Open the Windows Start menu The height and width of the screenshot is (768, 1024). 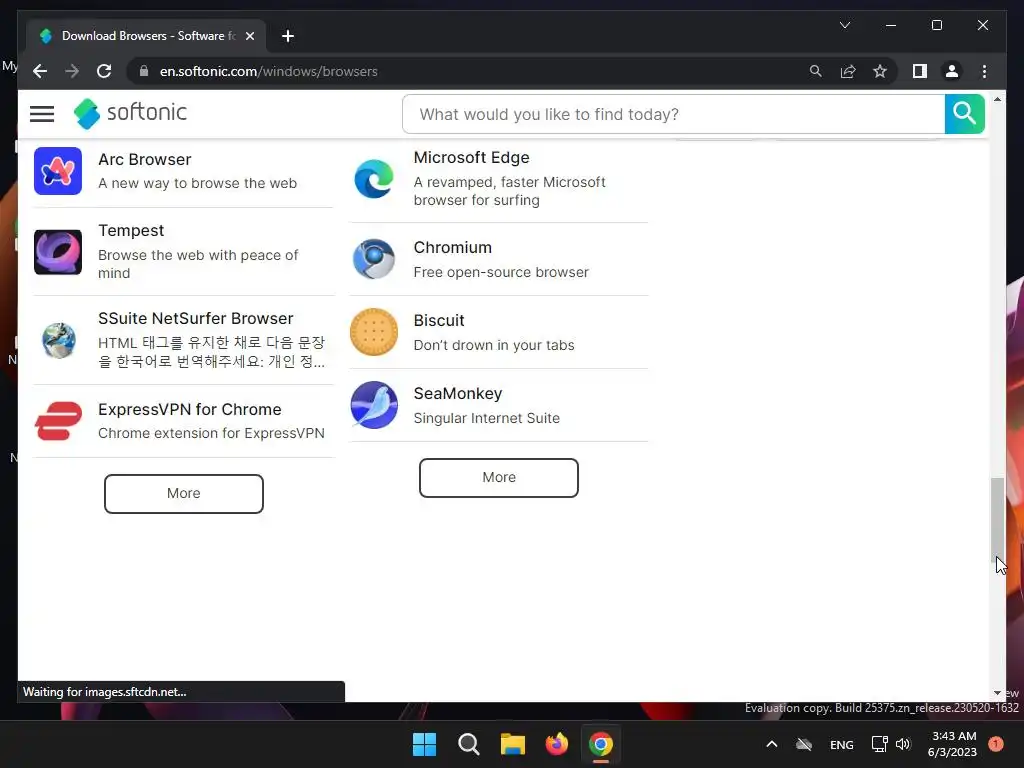coord(424,744)
